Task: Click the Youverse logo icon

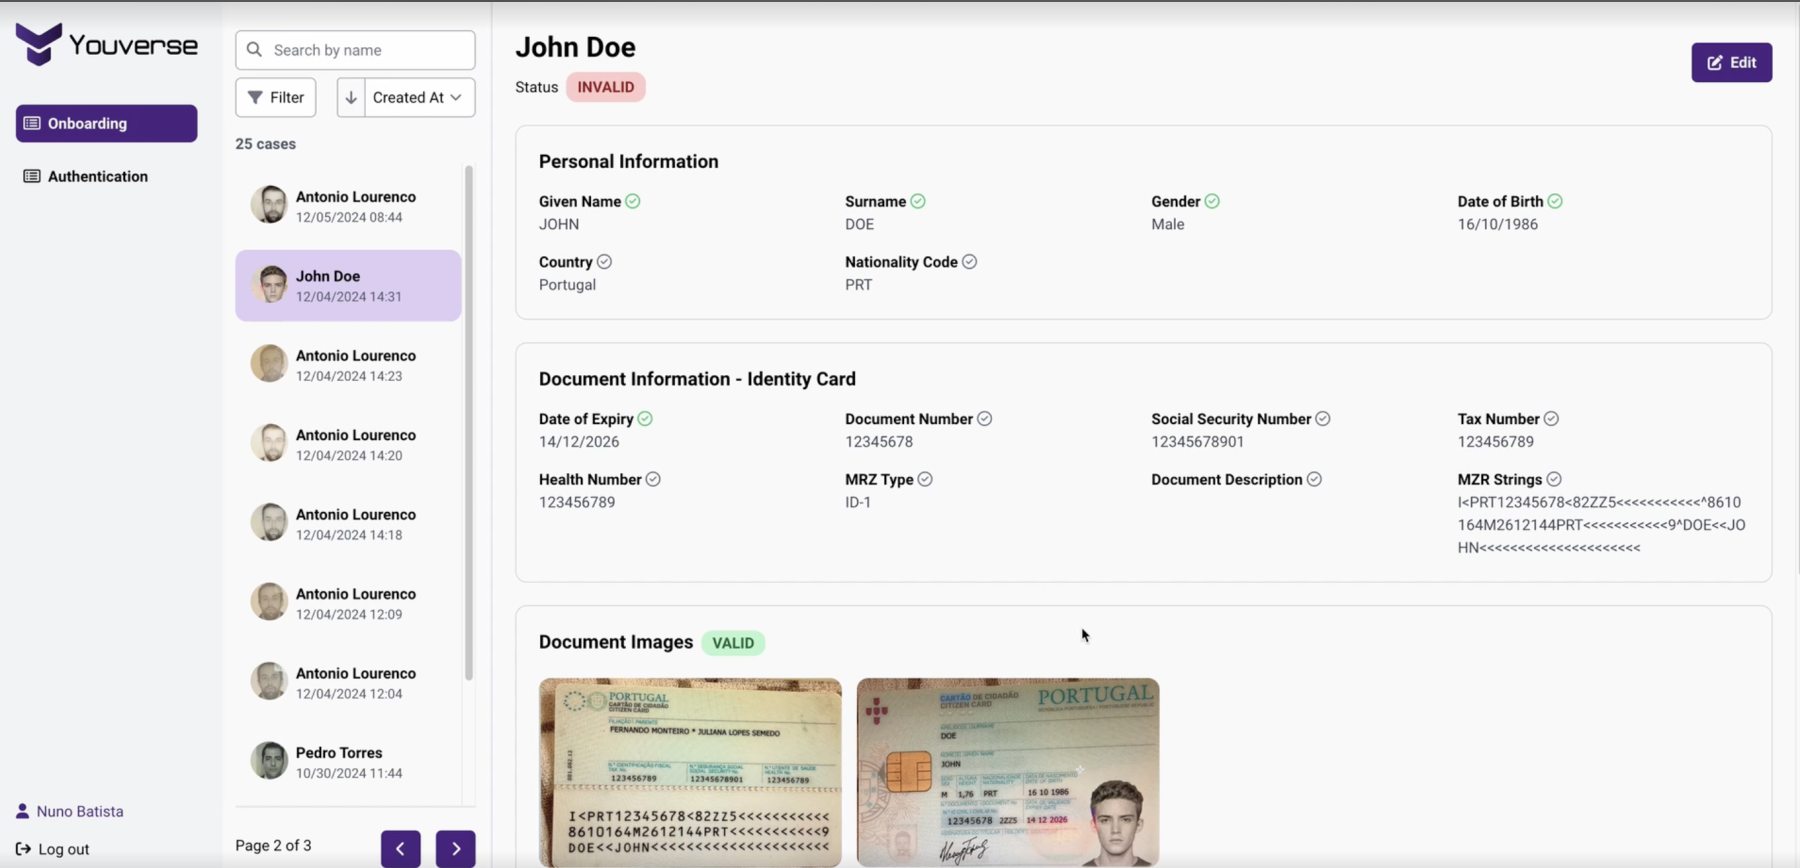Action: 39,45
